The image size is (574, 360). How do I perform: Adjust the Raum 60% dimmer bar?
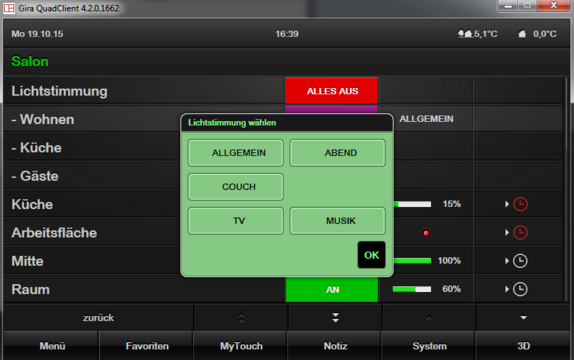point(412,289)
